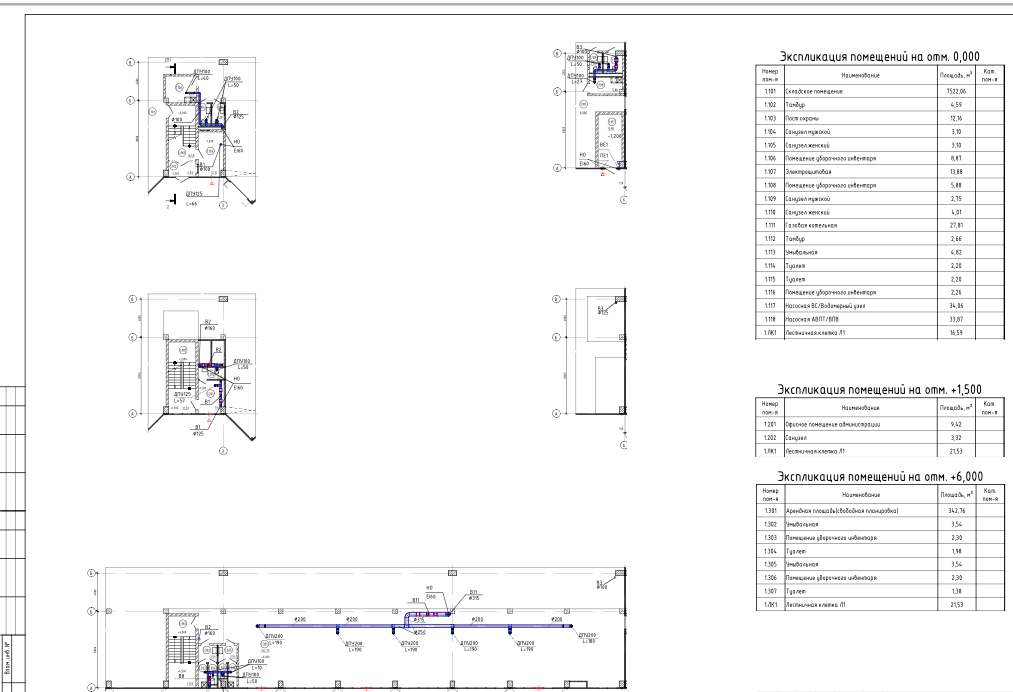Screen dimensions: 1013x692
Task: Click room number cell "1.202"
Action: click(770, 438)
